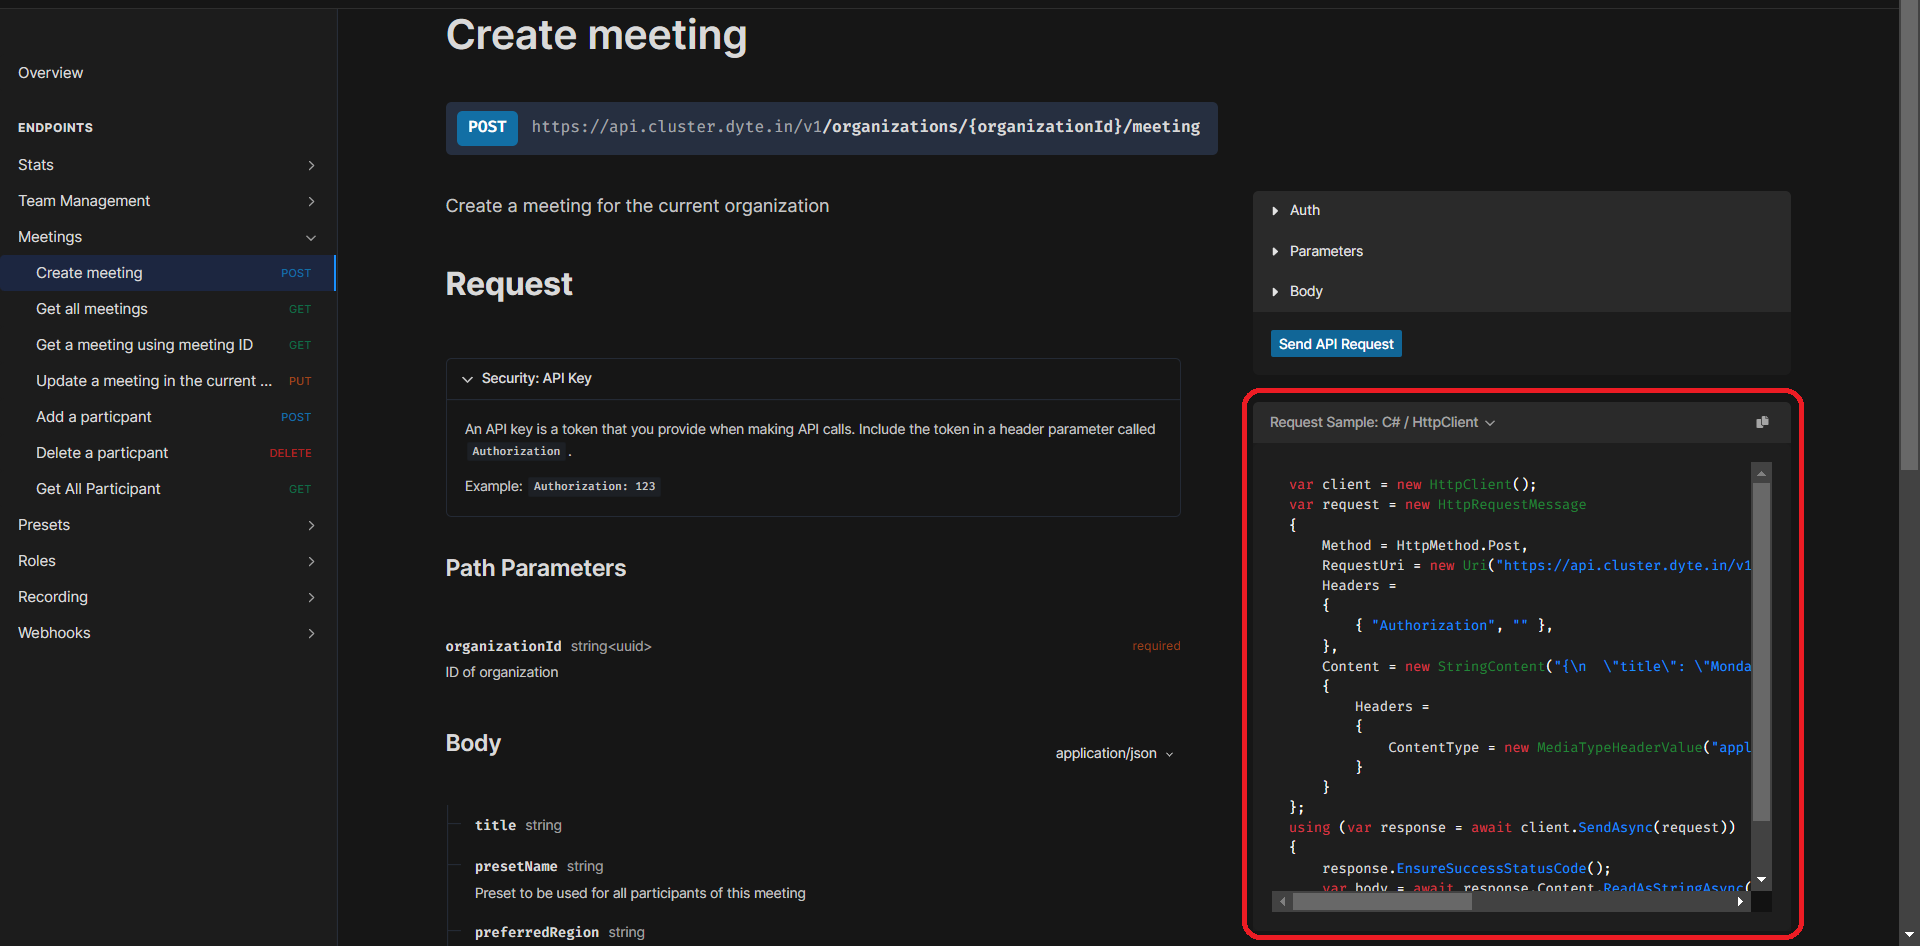Expand the Stats endpoints section
The width and height of the screenshot is (1920, 946).
coord(167,165)
